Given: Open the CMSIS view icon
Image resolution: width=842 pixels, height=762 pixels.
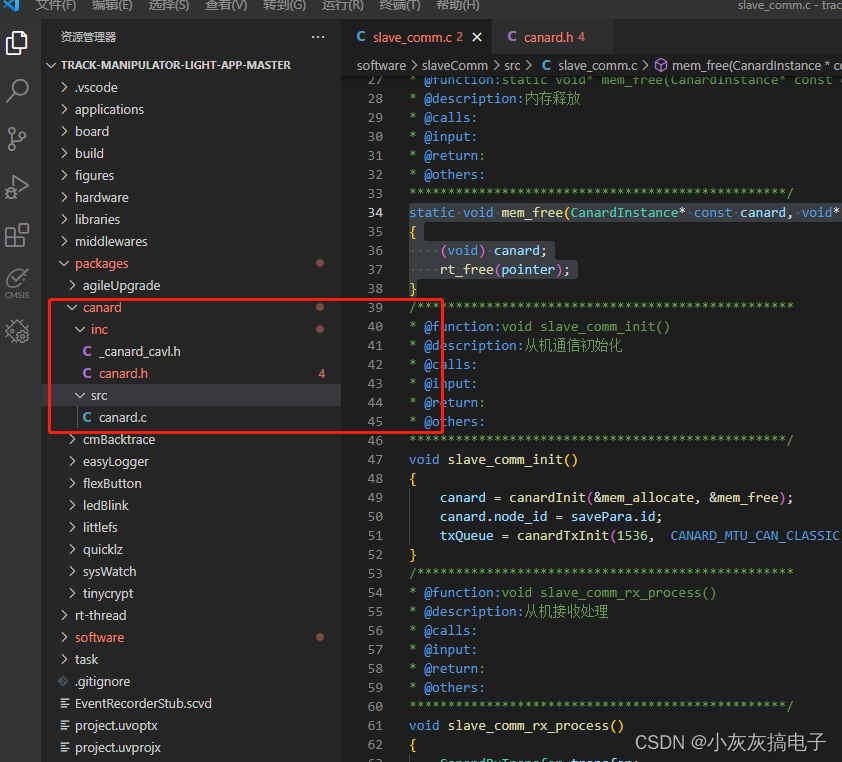Looking at the screenshot, I should point(17,284).
